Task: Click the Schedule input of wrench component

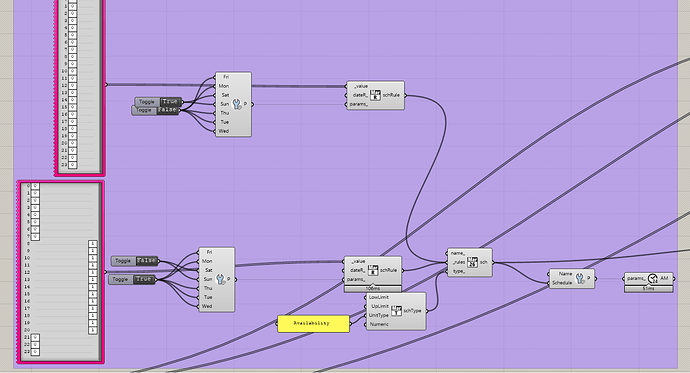Action: (562, 283)
